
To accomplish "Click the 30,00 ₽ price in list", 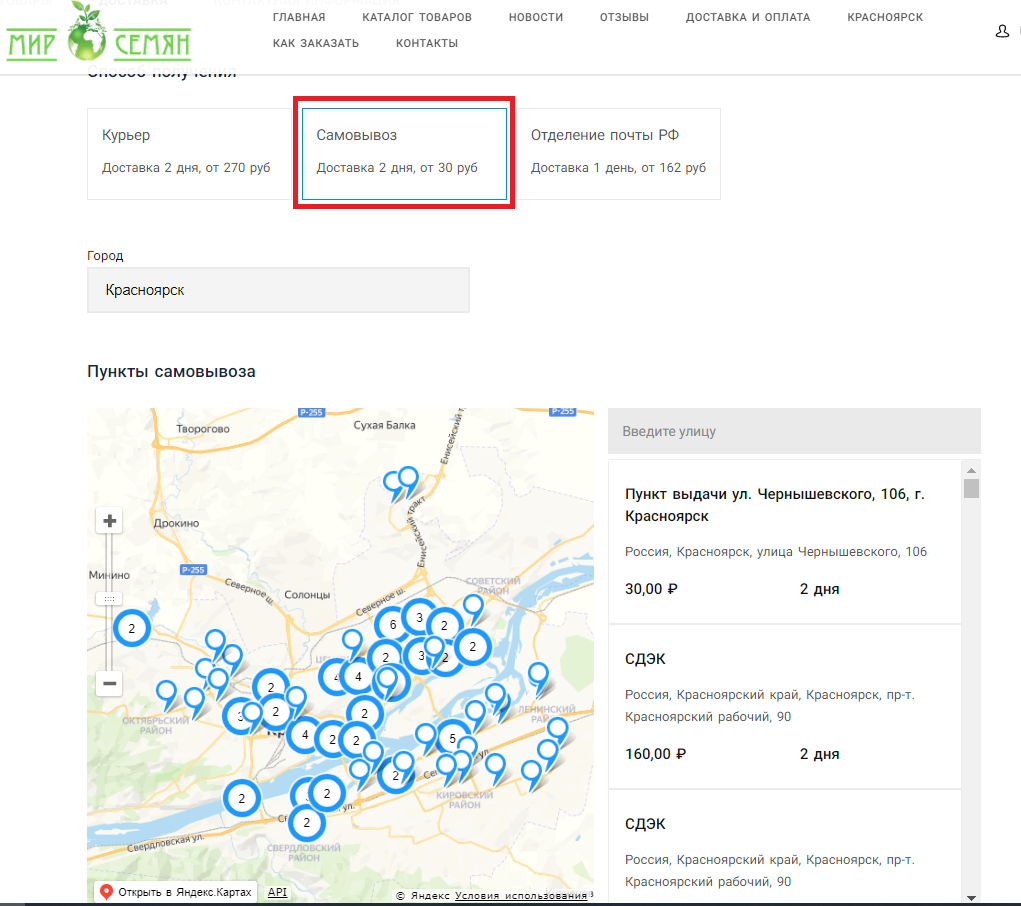I will (651, 589).
